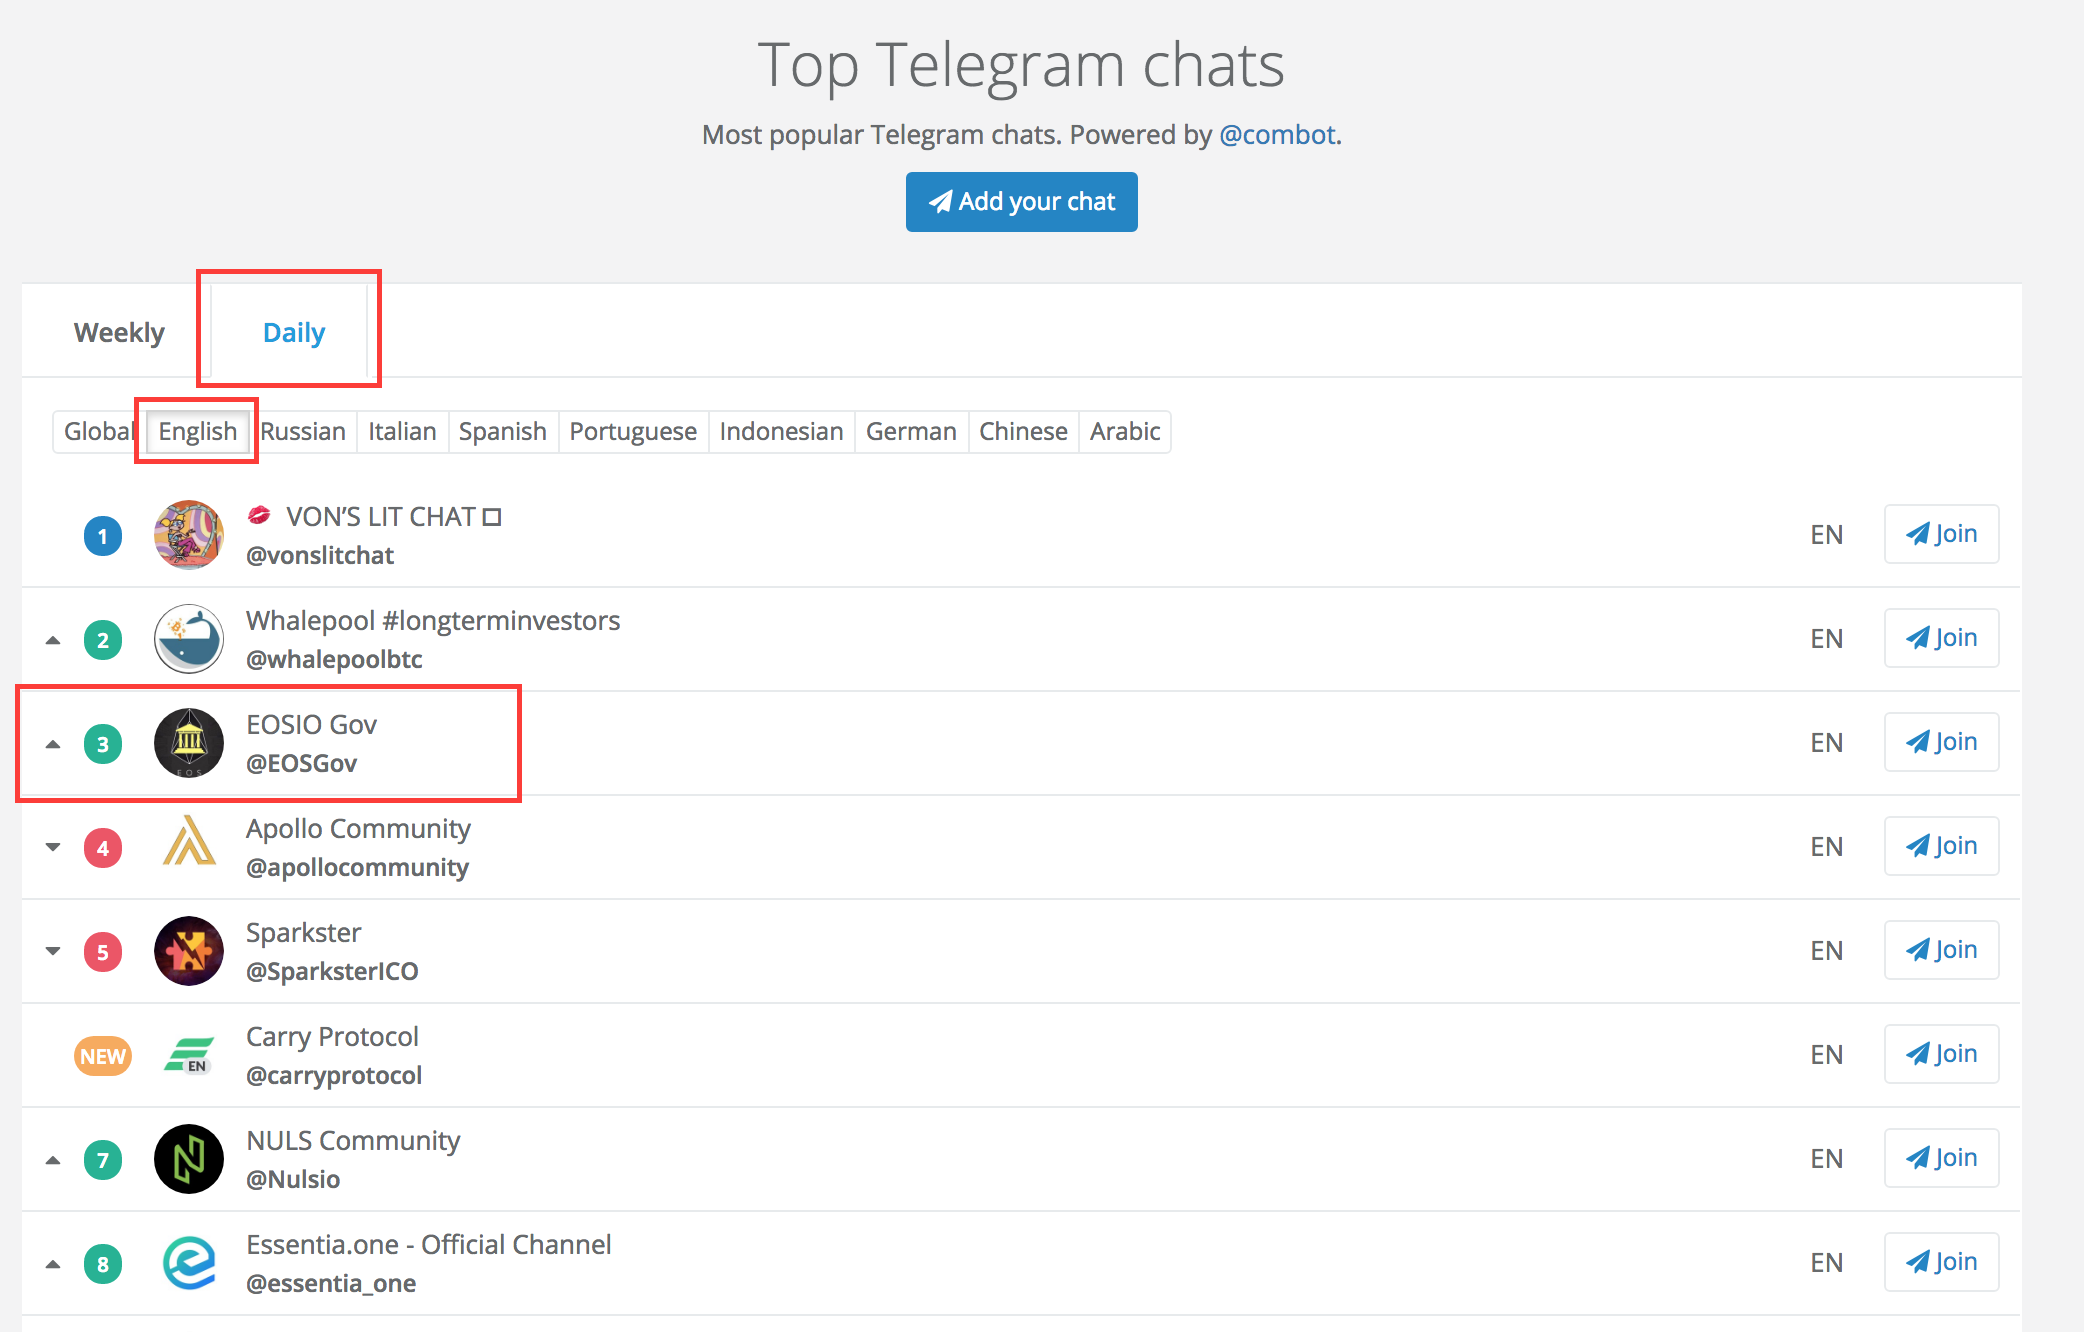Click rank badge number 7

tap(103, 1160)
